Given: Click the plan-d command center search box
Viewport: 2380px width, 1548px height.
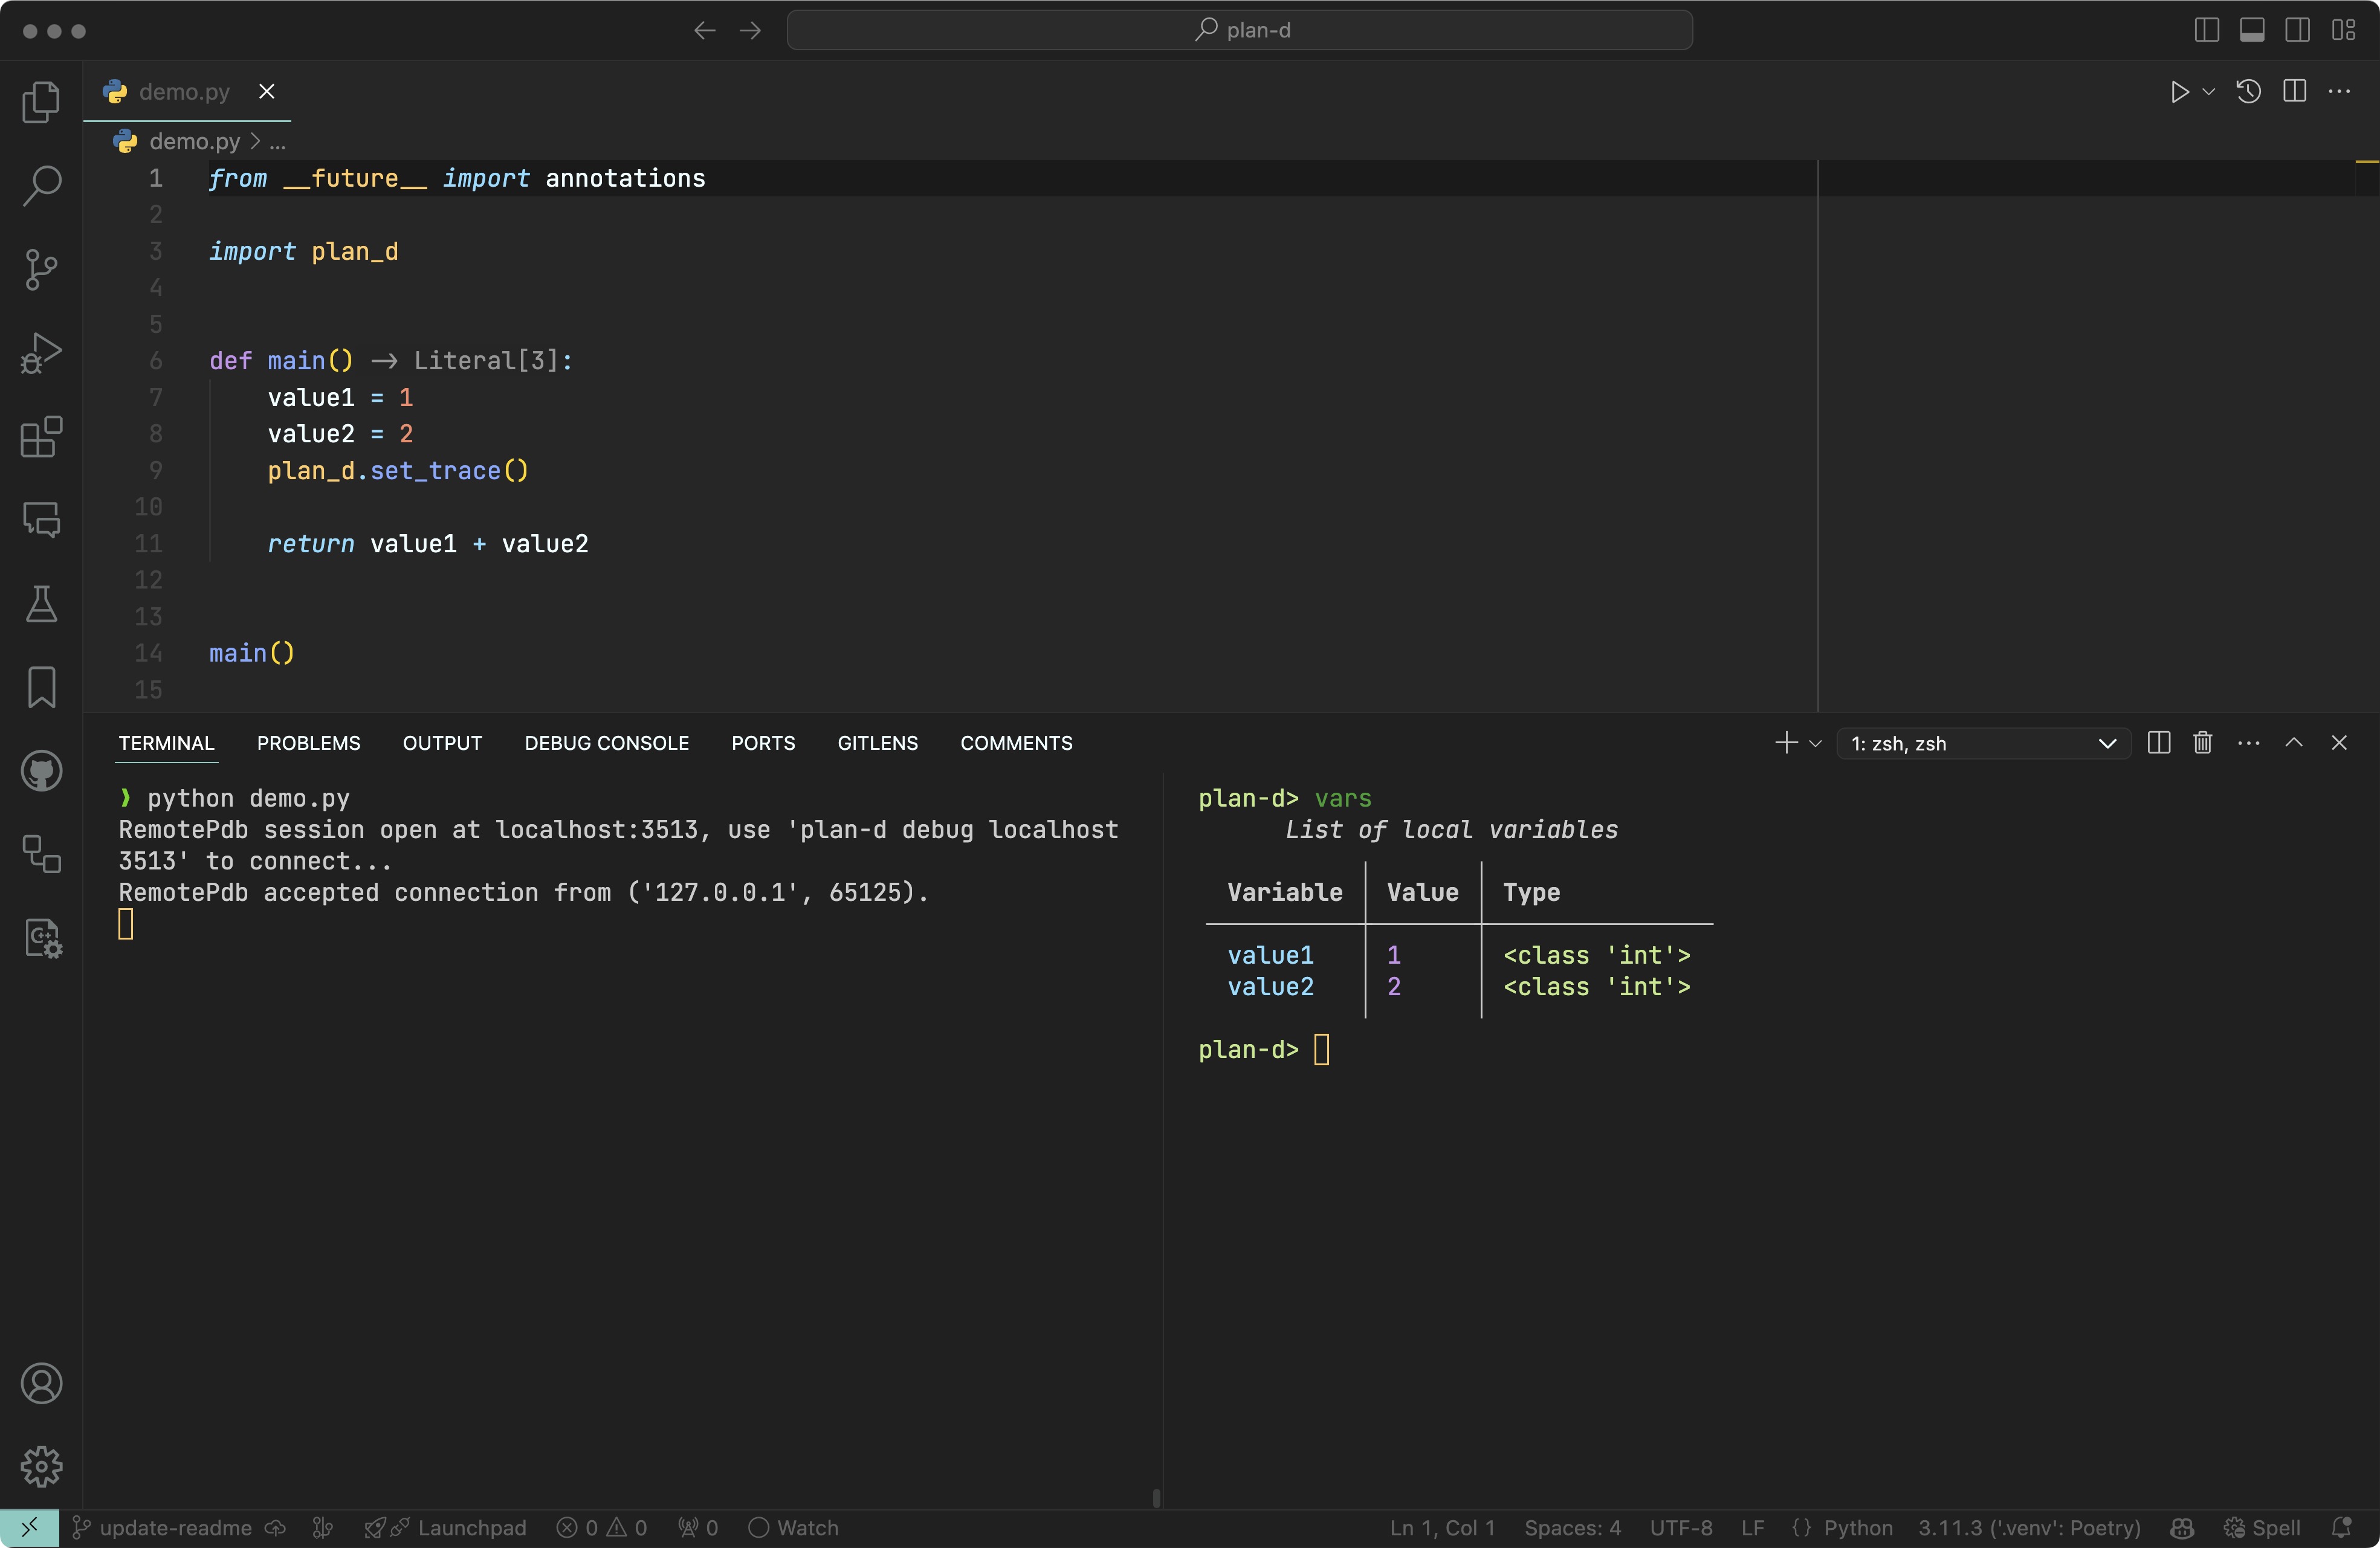Looking at the screenshot, I should pos(1239,30).
